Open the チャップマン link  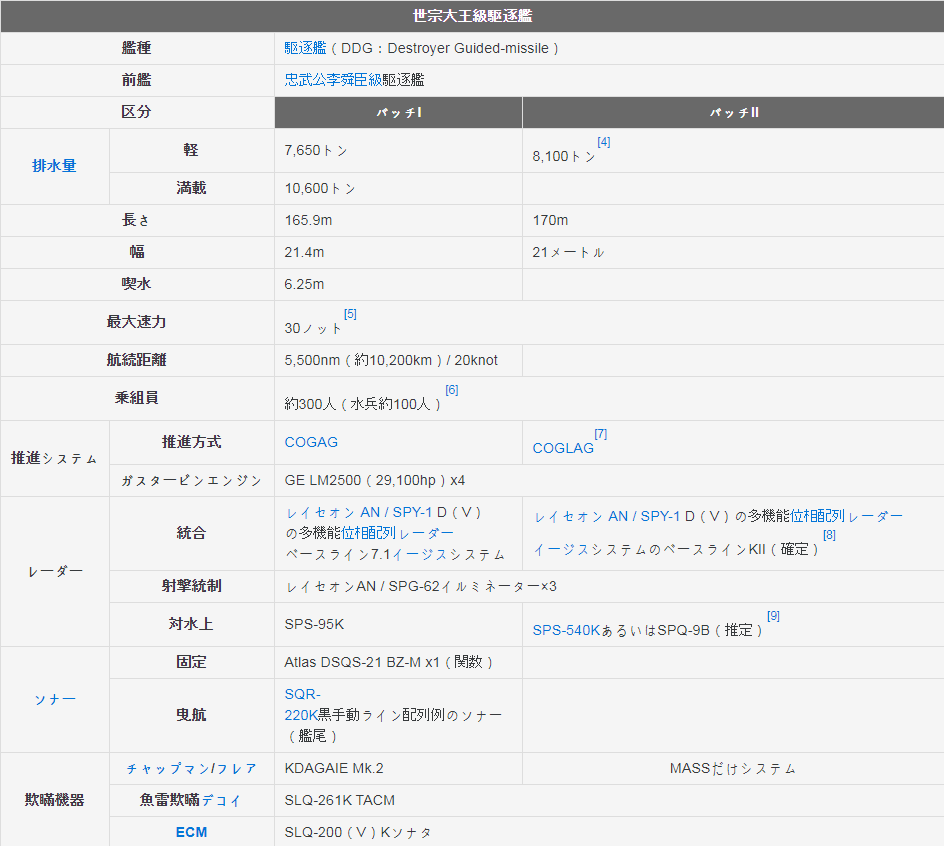(167, 768)
